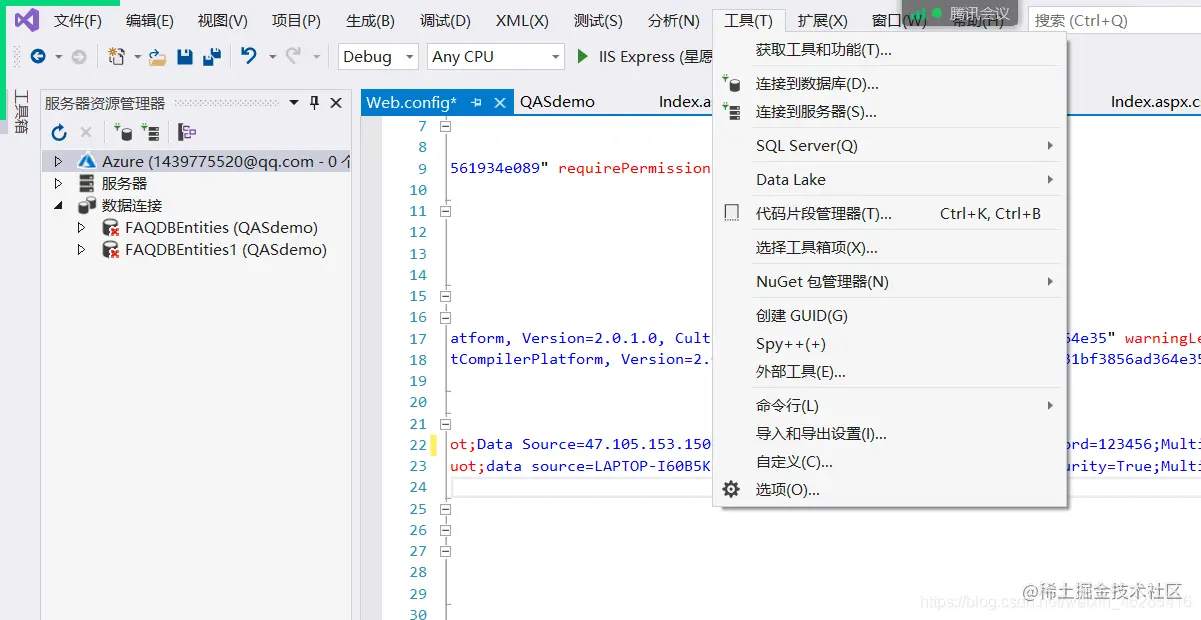The width and height of the screenshot is (1201, 620).
Task: Click the navigate forward arrow icon
Action: coord(78,57)
